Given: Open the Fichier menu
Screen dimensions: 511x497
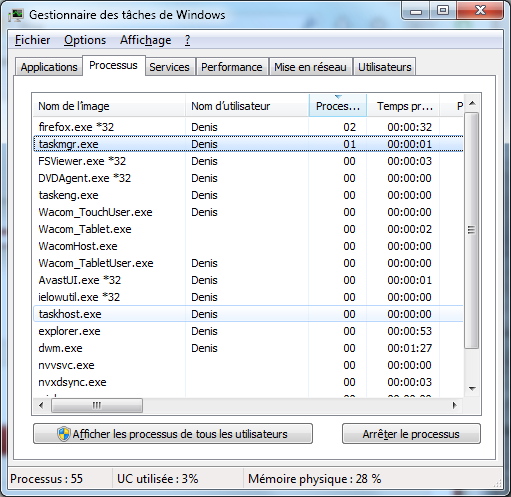Looking at the screenshot, I should click(32, 40).
